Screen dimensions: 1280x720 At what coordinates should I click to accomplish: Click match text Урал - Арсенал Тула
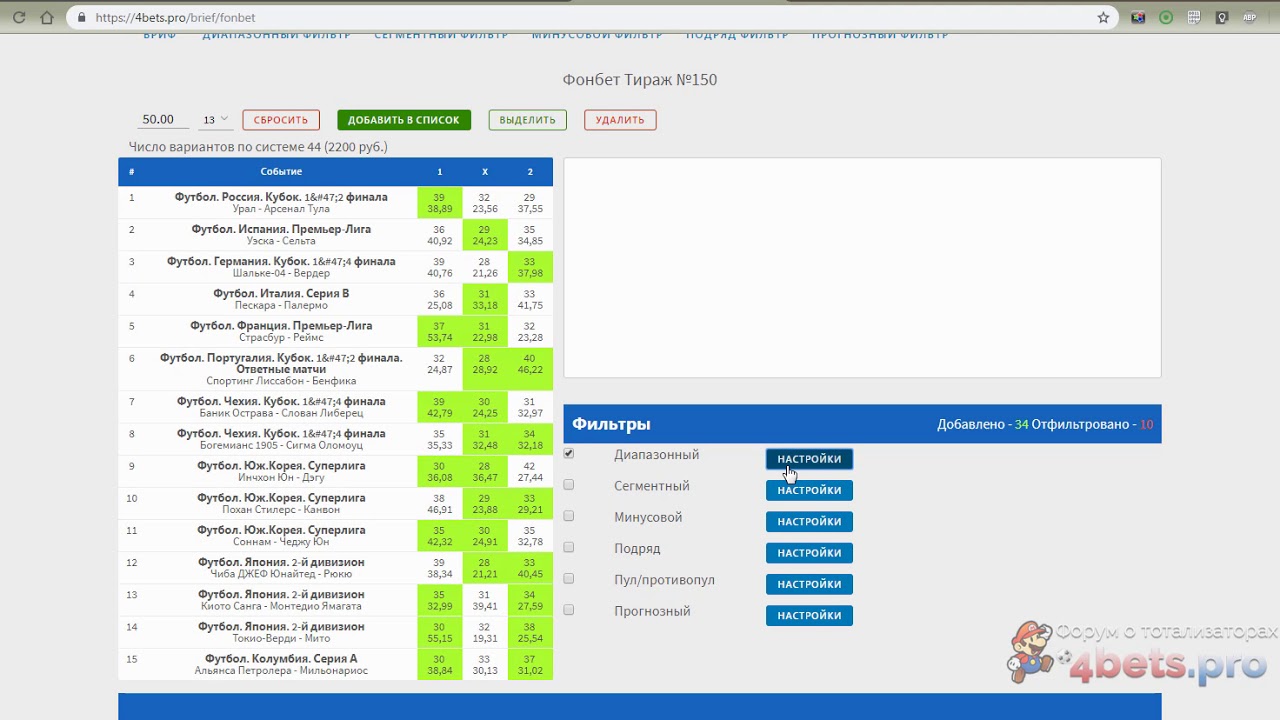(x=281, y=209)
